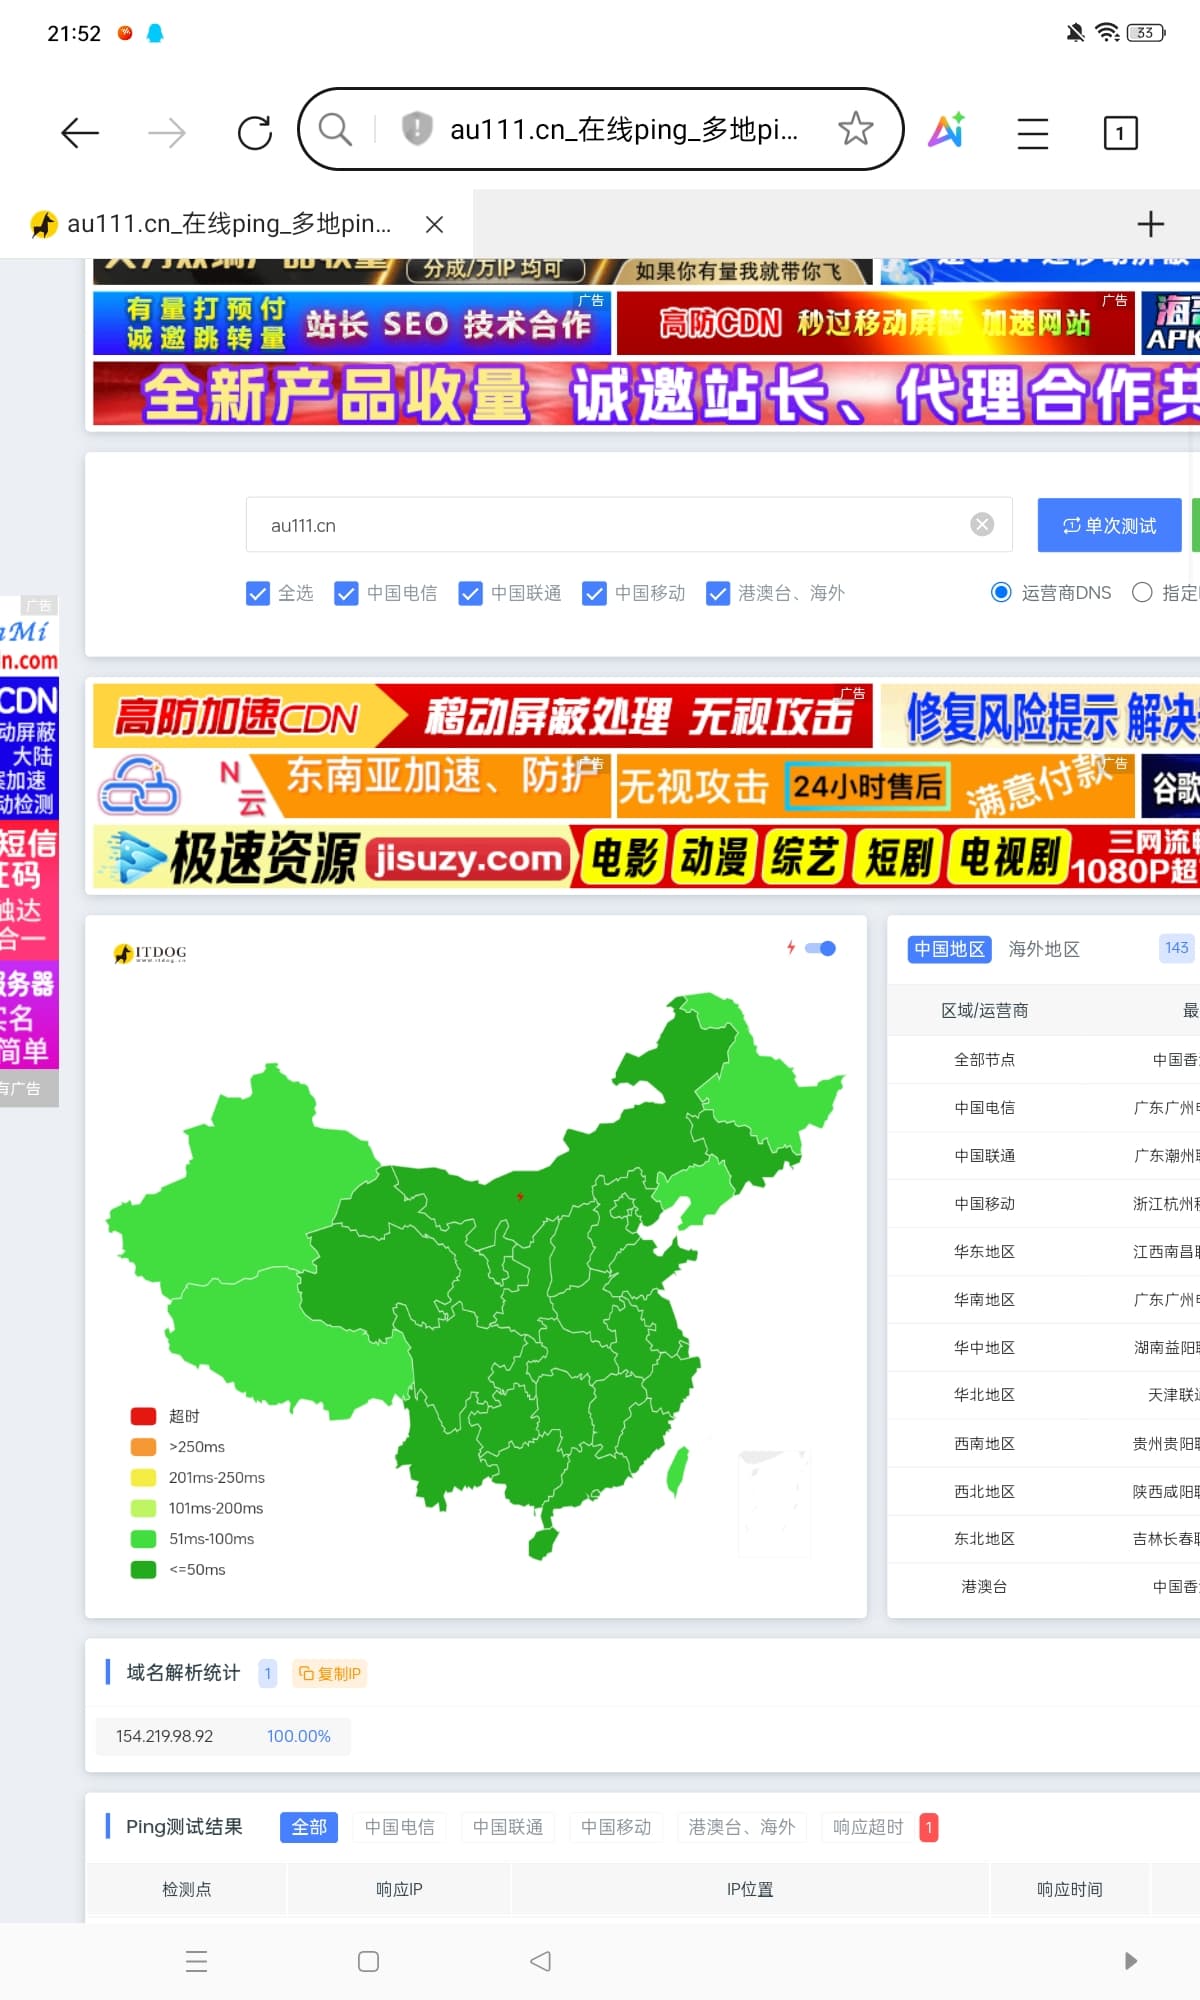Select the 全部 results filter tab
The image size is (1200, 2000).
pyautogui.click(x=309, y=1827)
